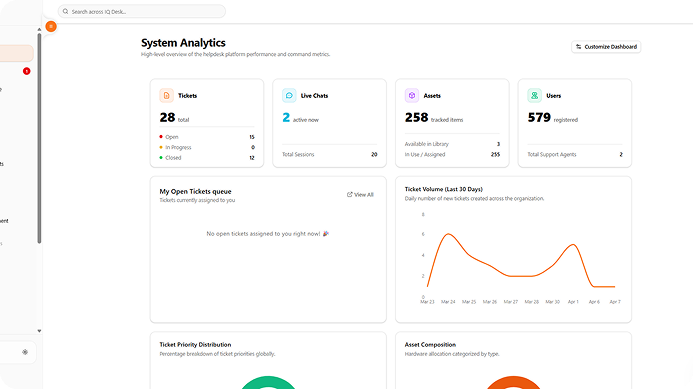Click the Ticket Priority Distribution heading
The height and width of the screenshot is (389, 693).
(195, 344)
